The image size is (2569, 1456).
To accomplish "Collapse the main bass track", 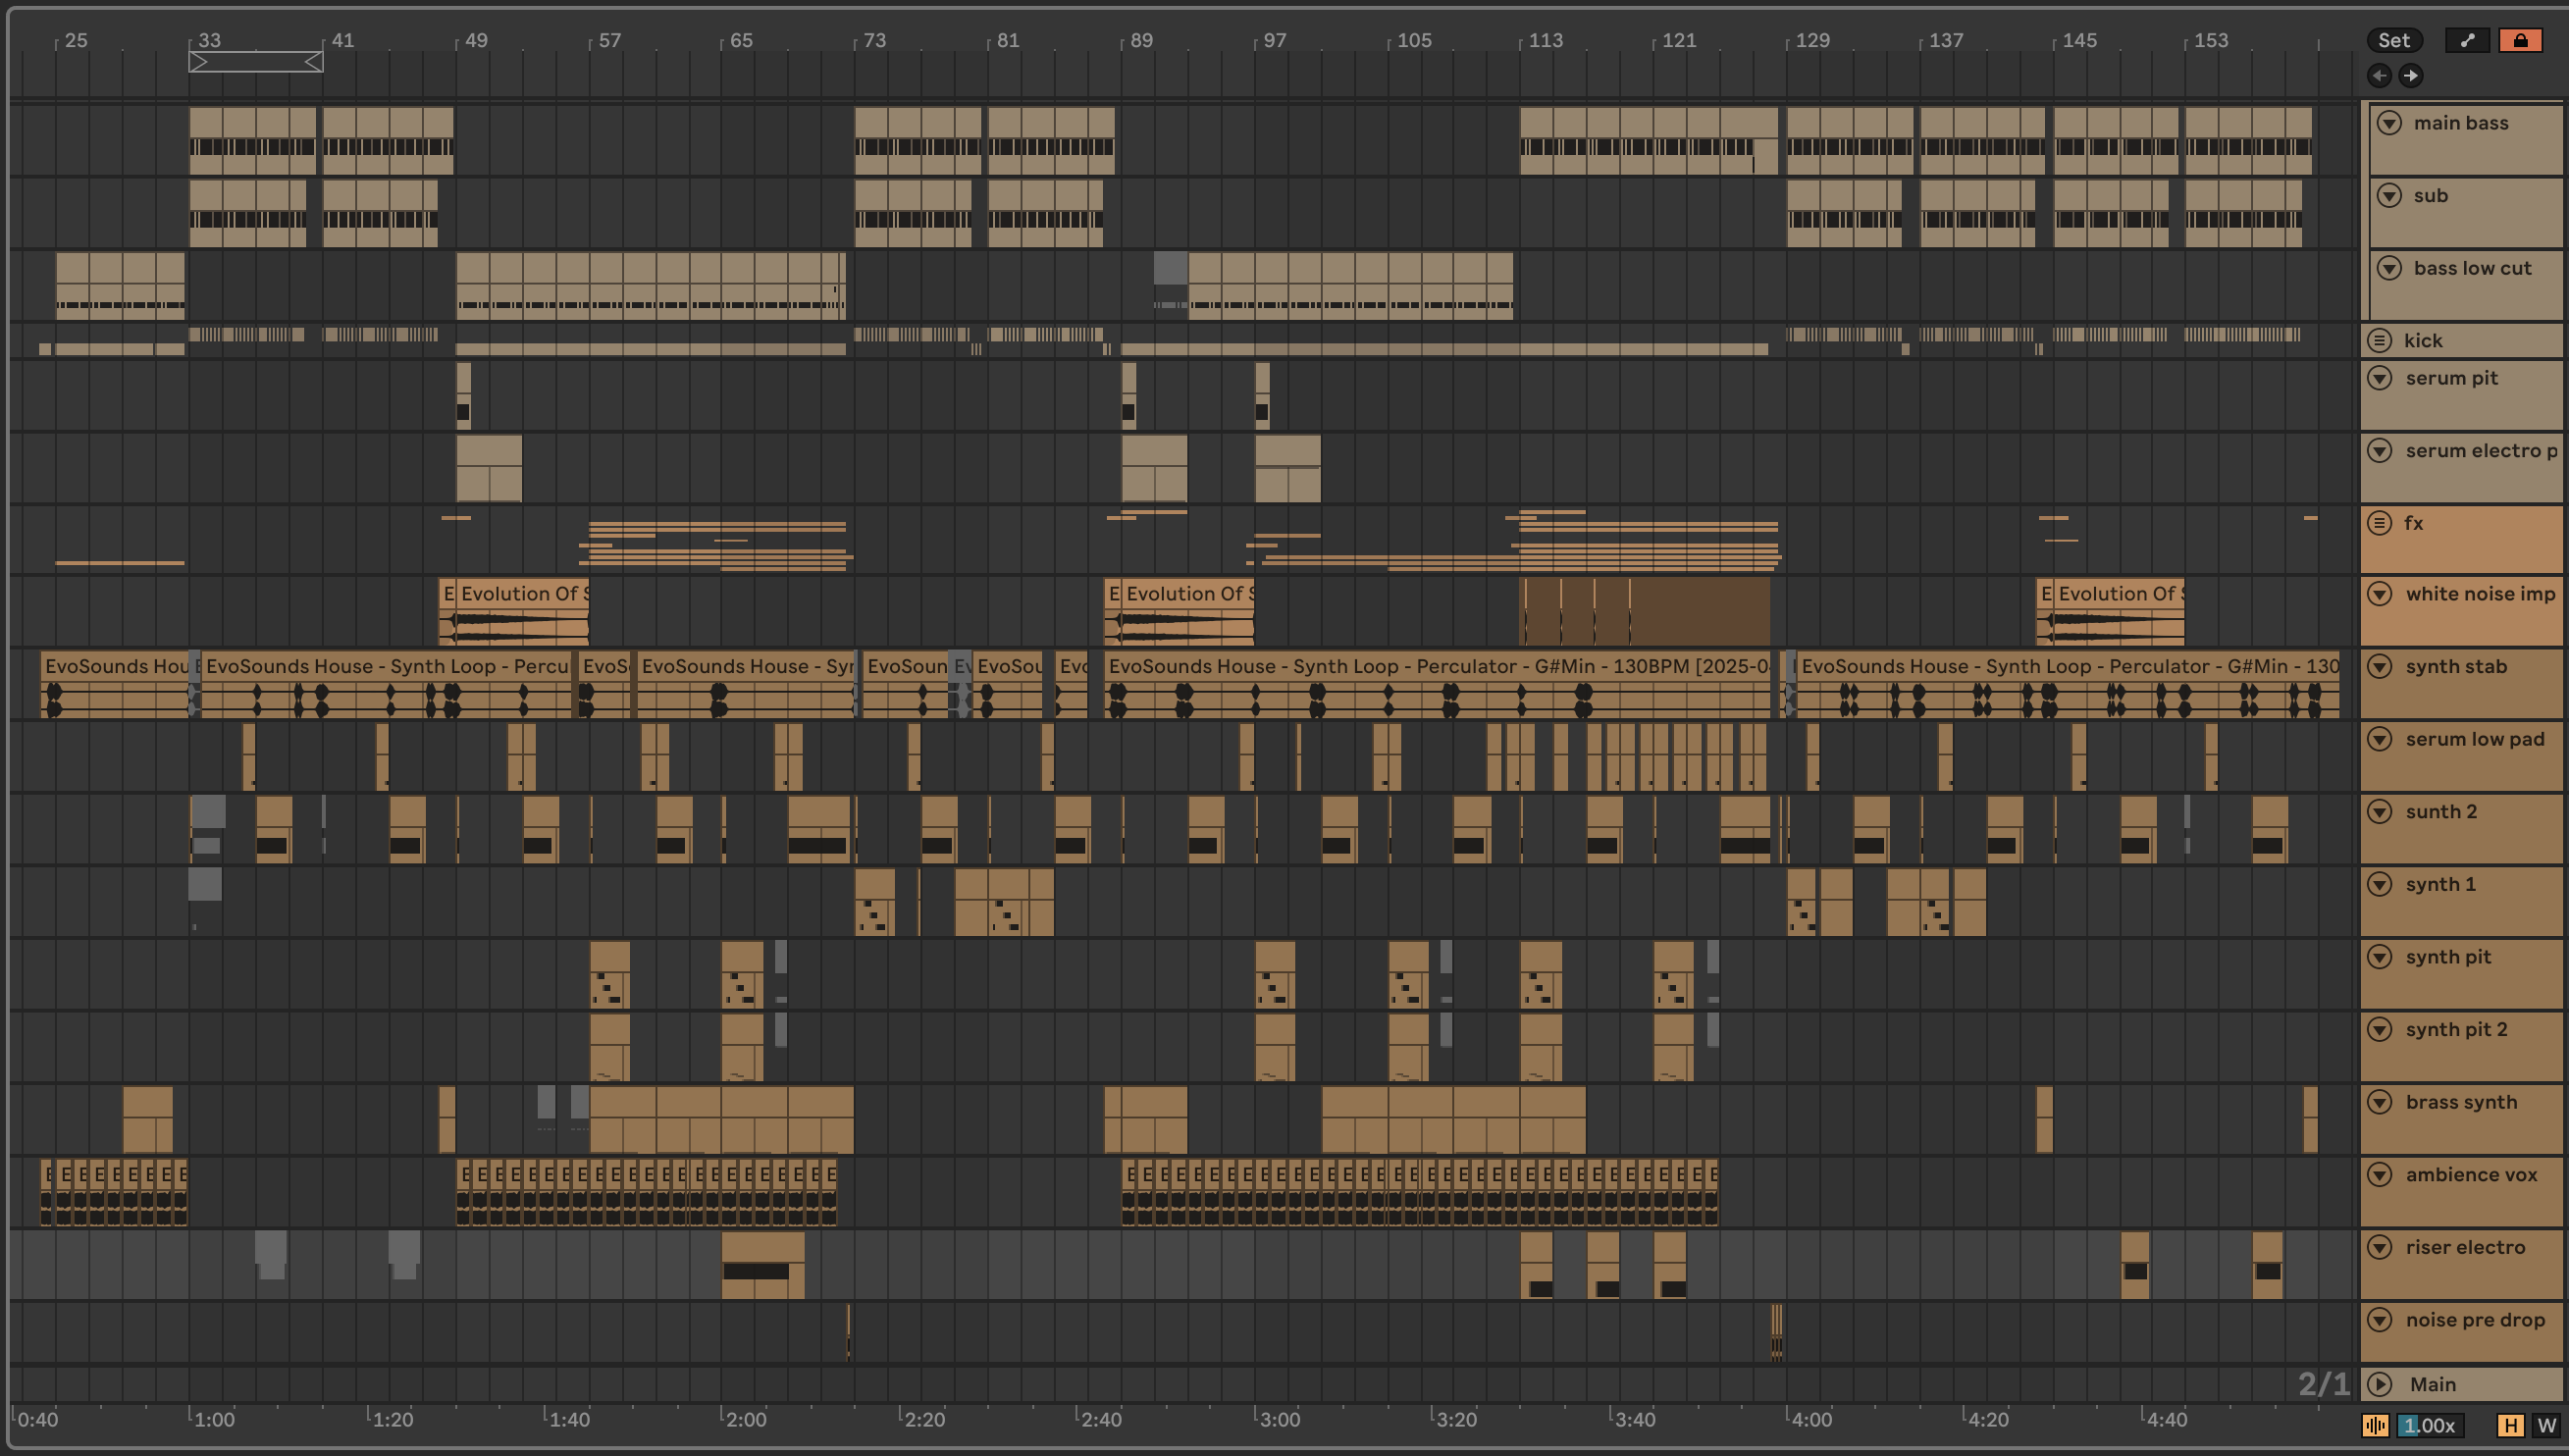I will 2389,123.
